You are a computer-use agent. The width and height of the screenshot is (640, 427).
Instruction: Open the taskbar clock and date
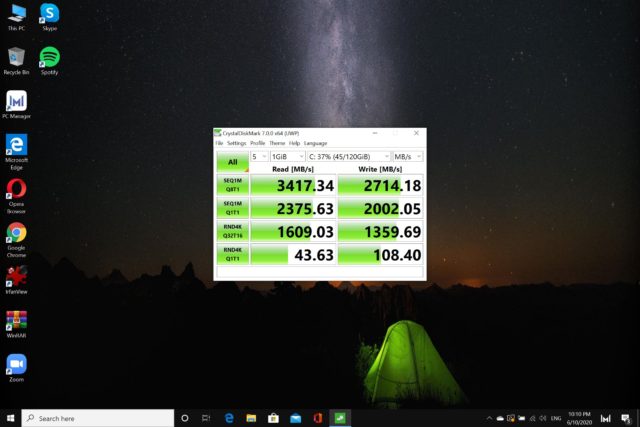coord(579,418)
